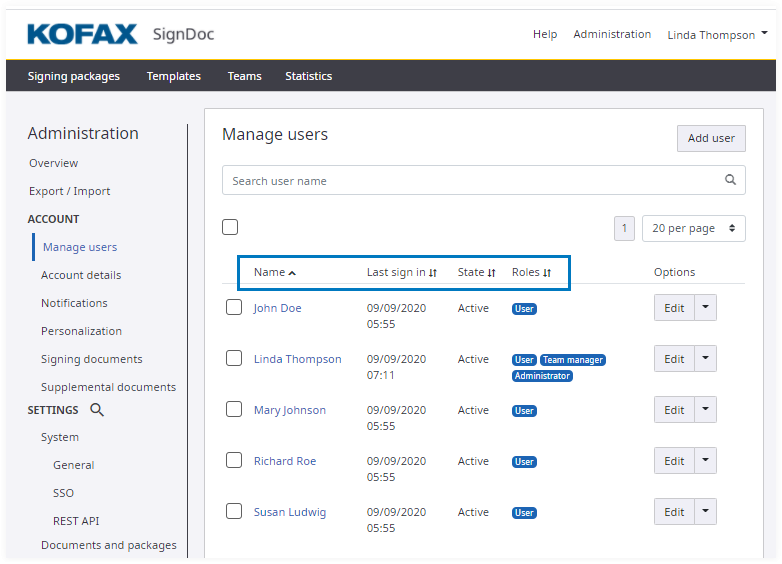Sort users by Name column arrow
782x564 pixels.
click(292, 273)
